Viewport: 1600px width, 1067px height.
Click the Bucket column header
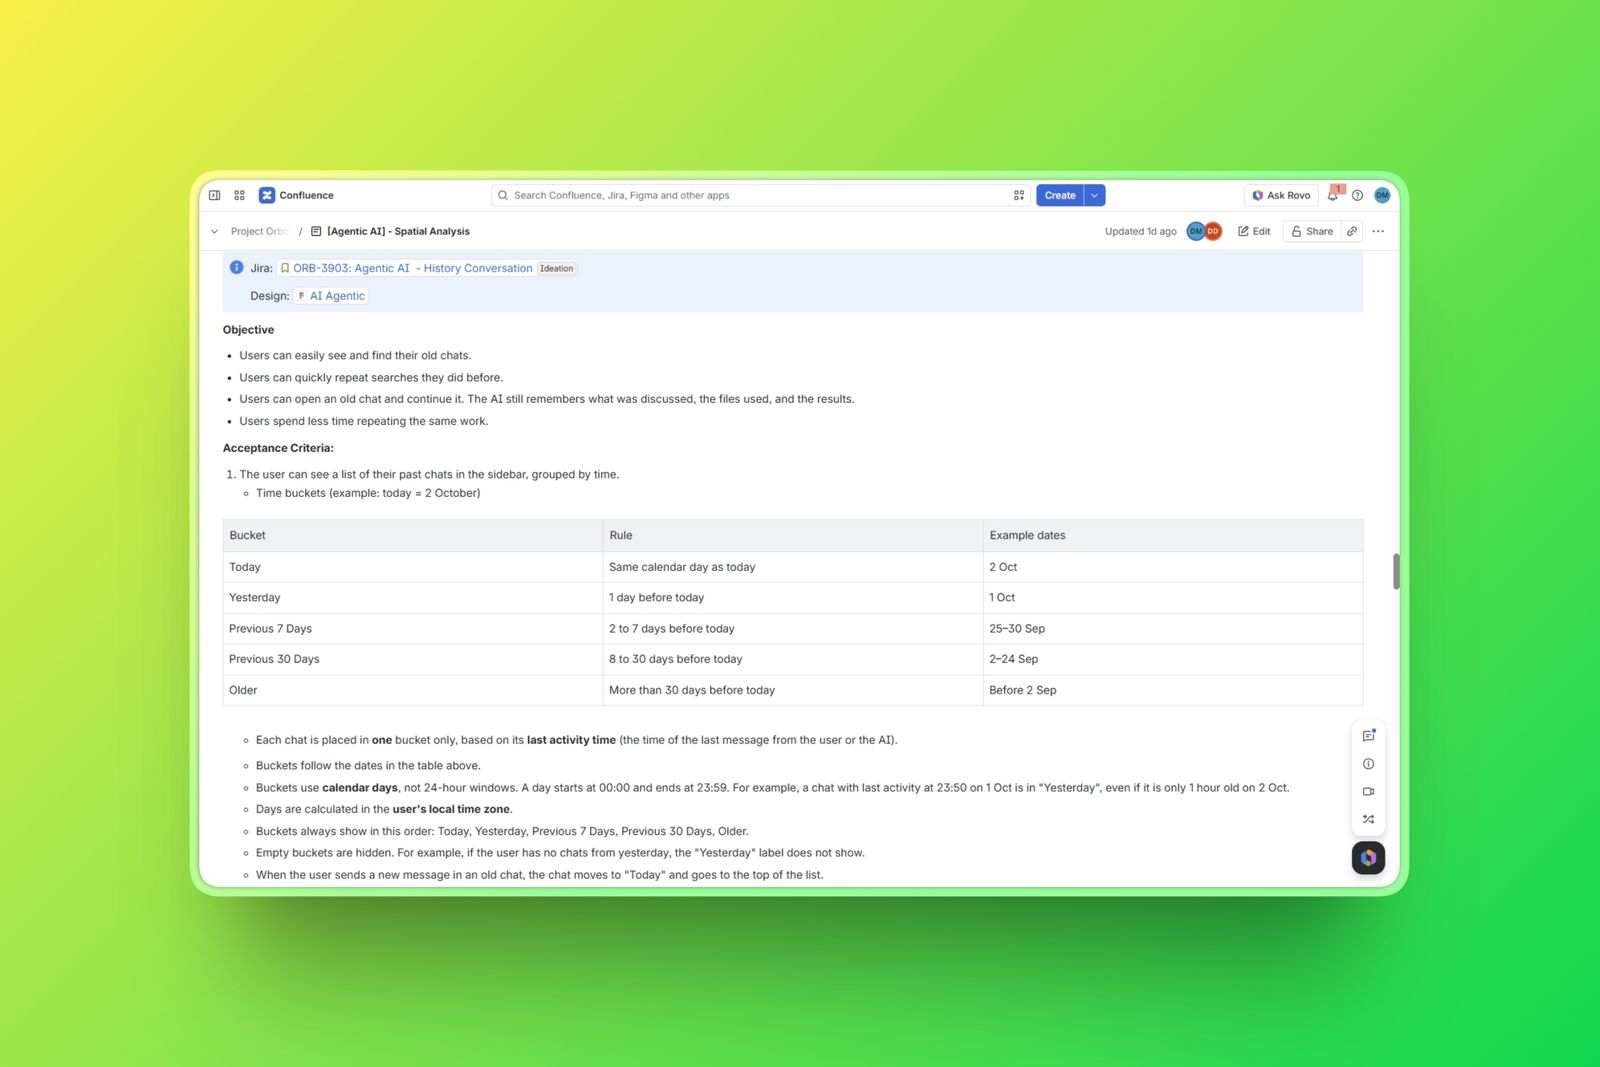coord(413,535)
